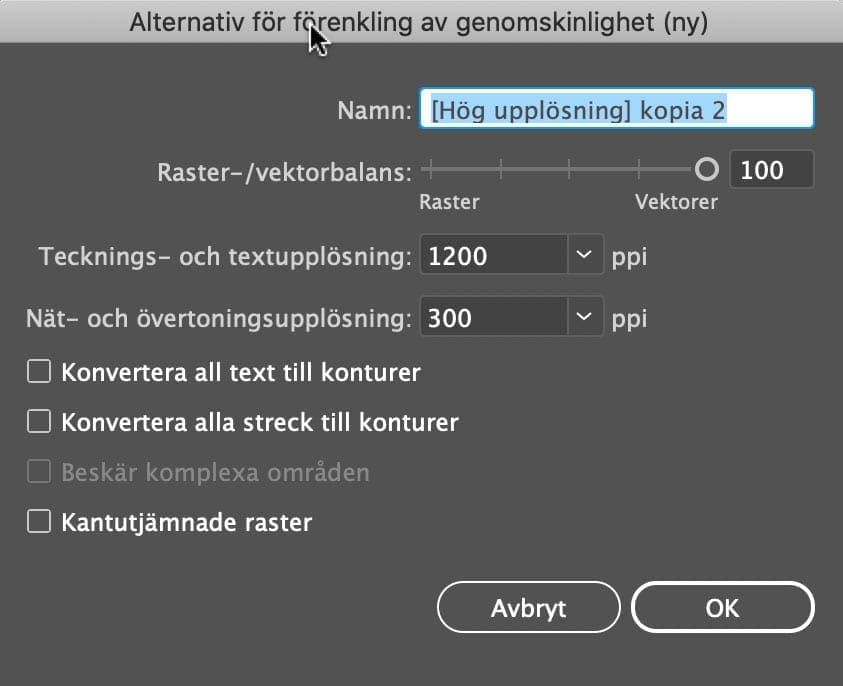Click the Namn: label text

375,110
